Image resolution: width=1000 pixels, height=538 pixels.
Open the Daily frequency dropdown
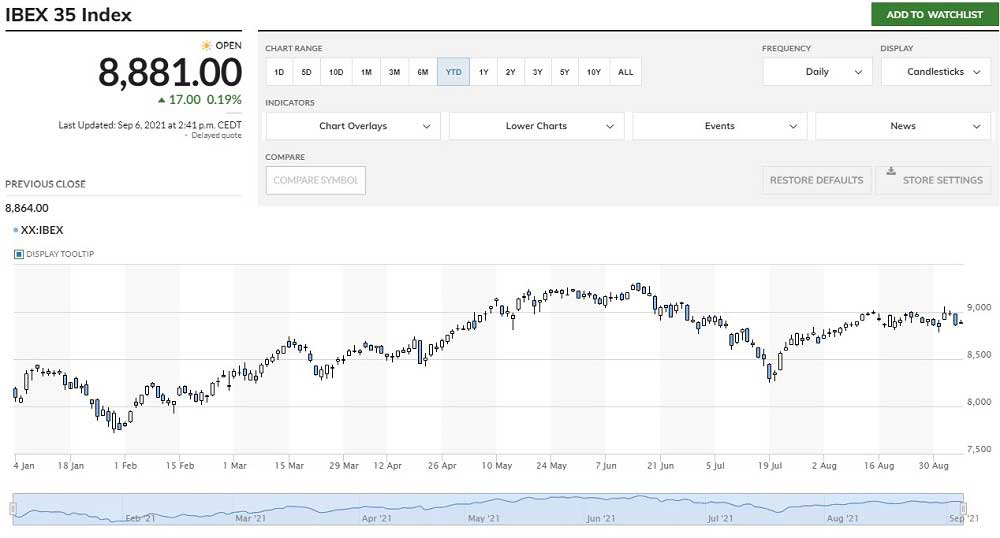tap(817, 72)
